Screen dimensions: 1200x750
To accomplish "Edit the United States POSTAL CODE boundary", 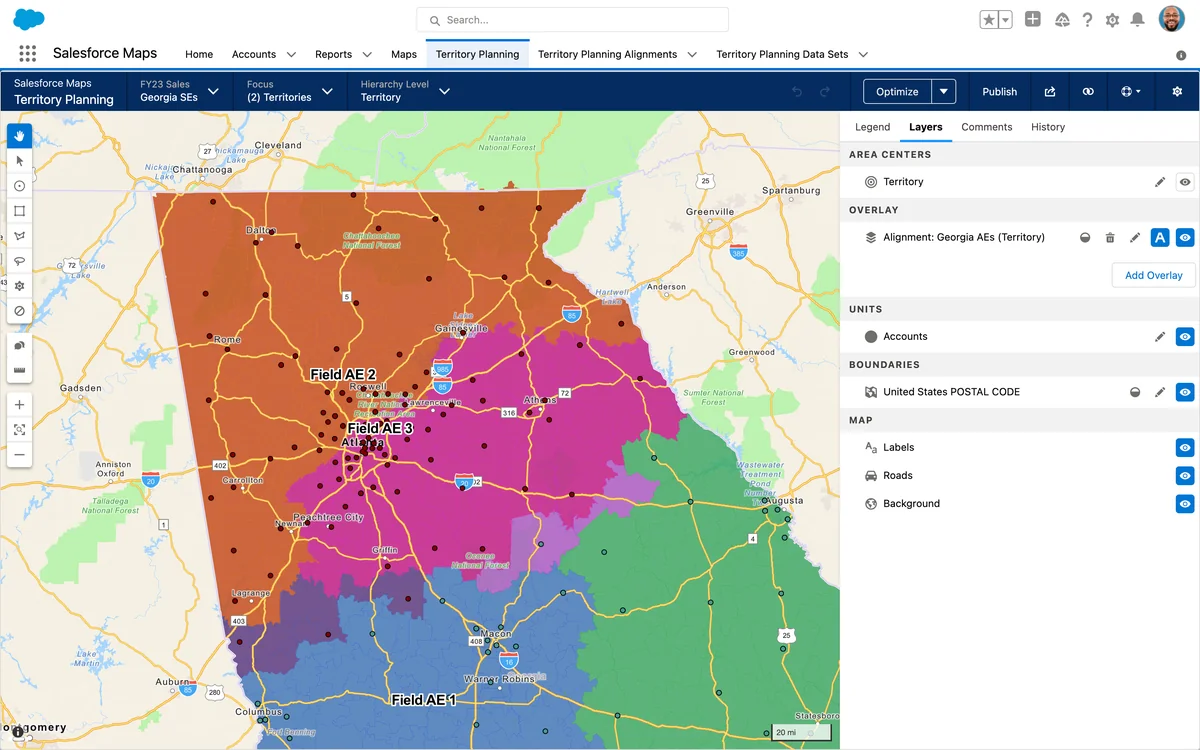I will (x=1160, y=393).
